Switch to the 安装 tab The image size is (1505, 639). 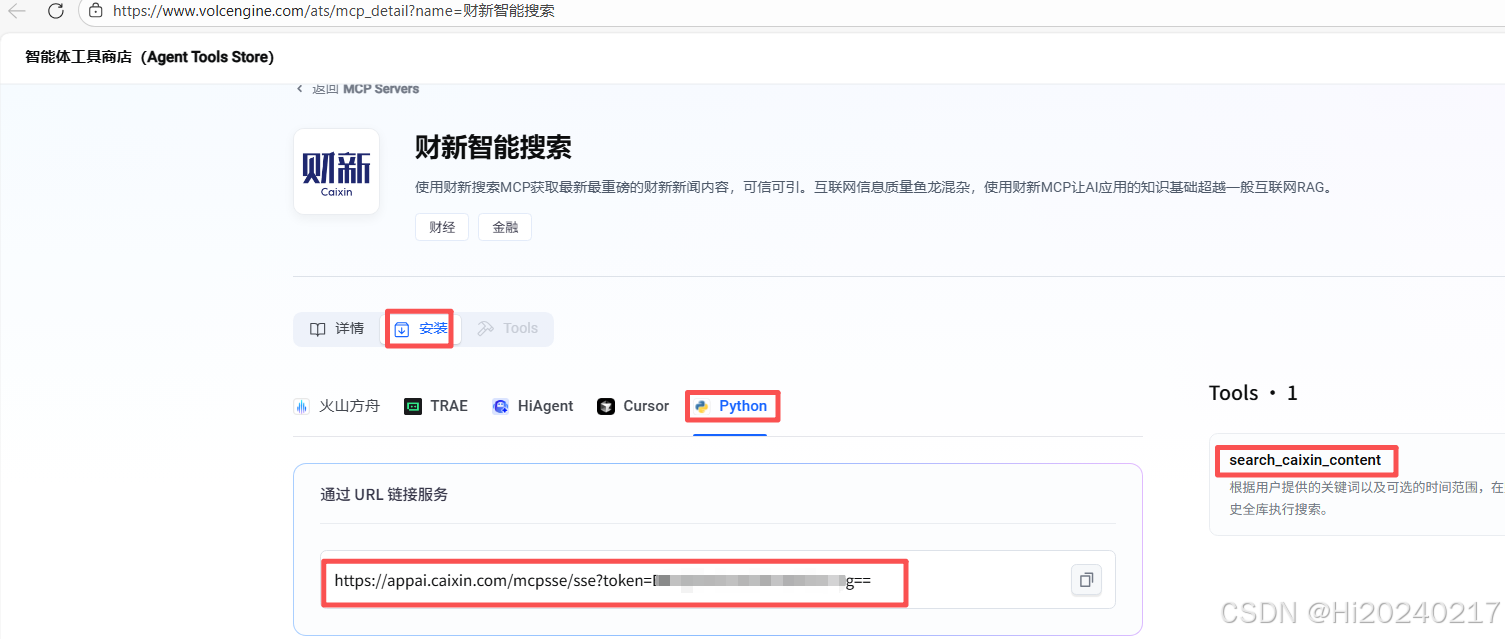coord(420,329)
